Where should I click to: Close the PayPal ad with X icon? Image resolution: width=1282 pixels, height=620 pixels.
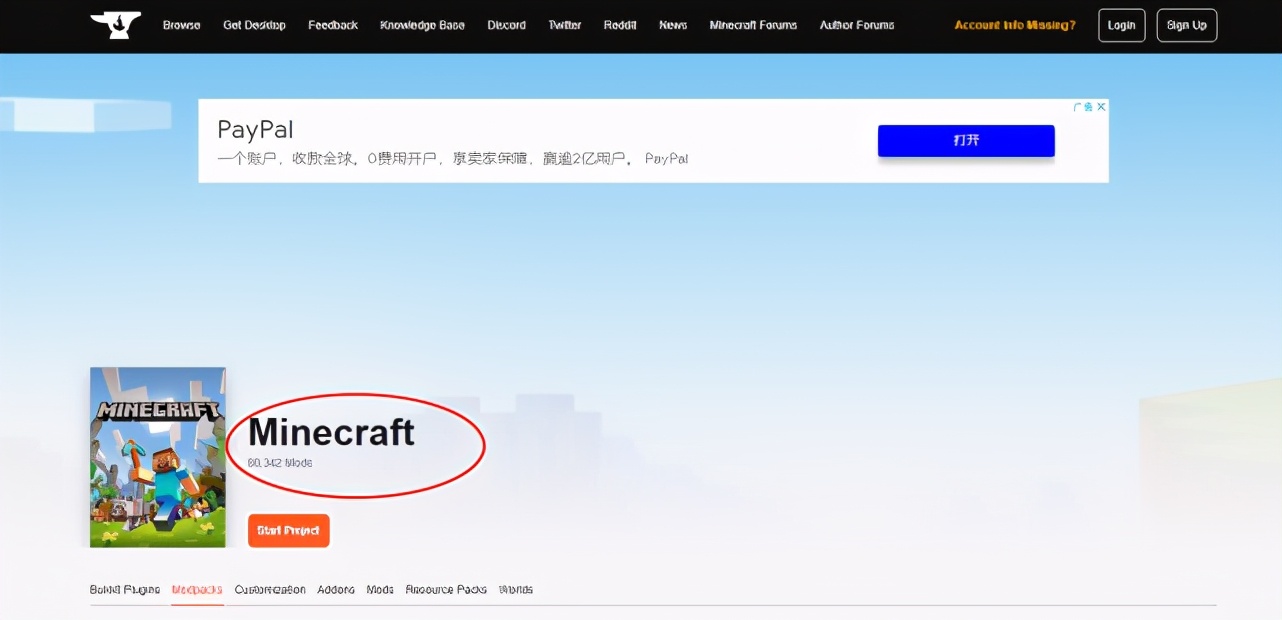click(1101, 107)
